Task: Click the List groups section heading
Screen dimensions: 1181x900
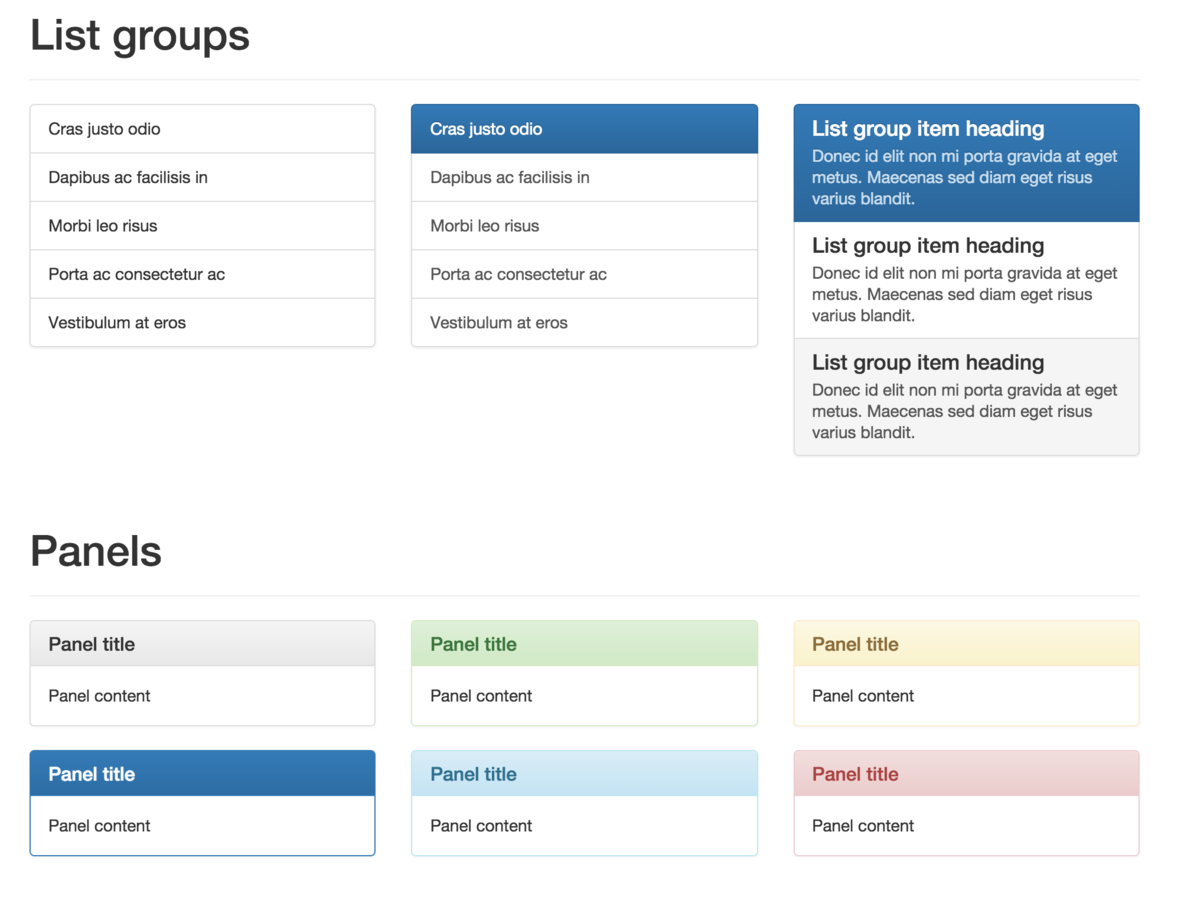Action: [x=139, y=35]
